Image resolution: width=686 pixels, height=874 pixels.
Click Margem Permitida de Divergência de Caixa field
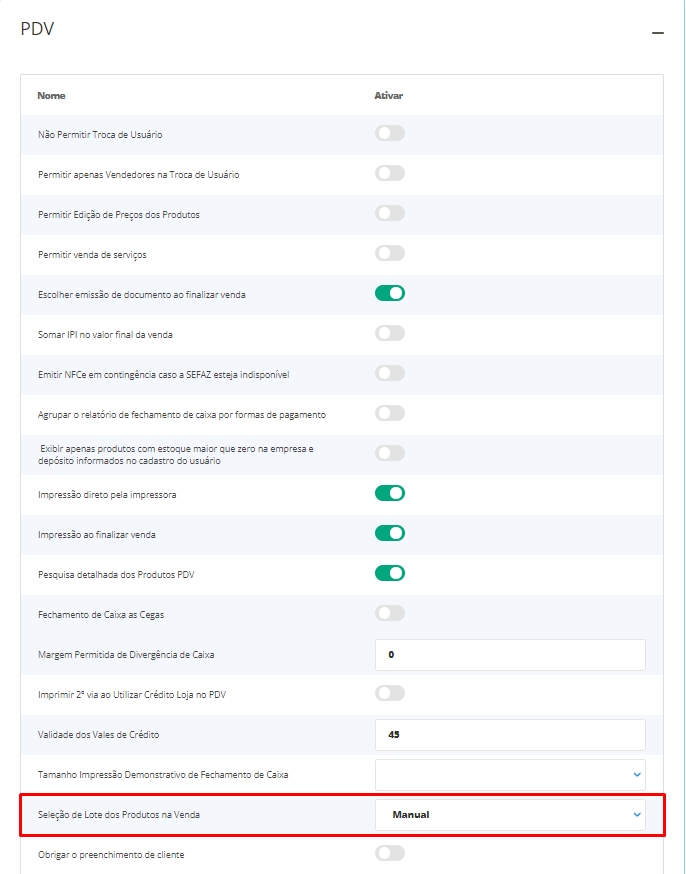[510, 654]
